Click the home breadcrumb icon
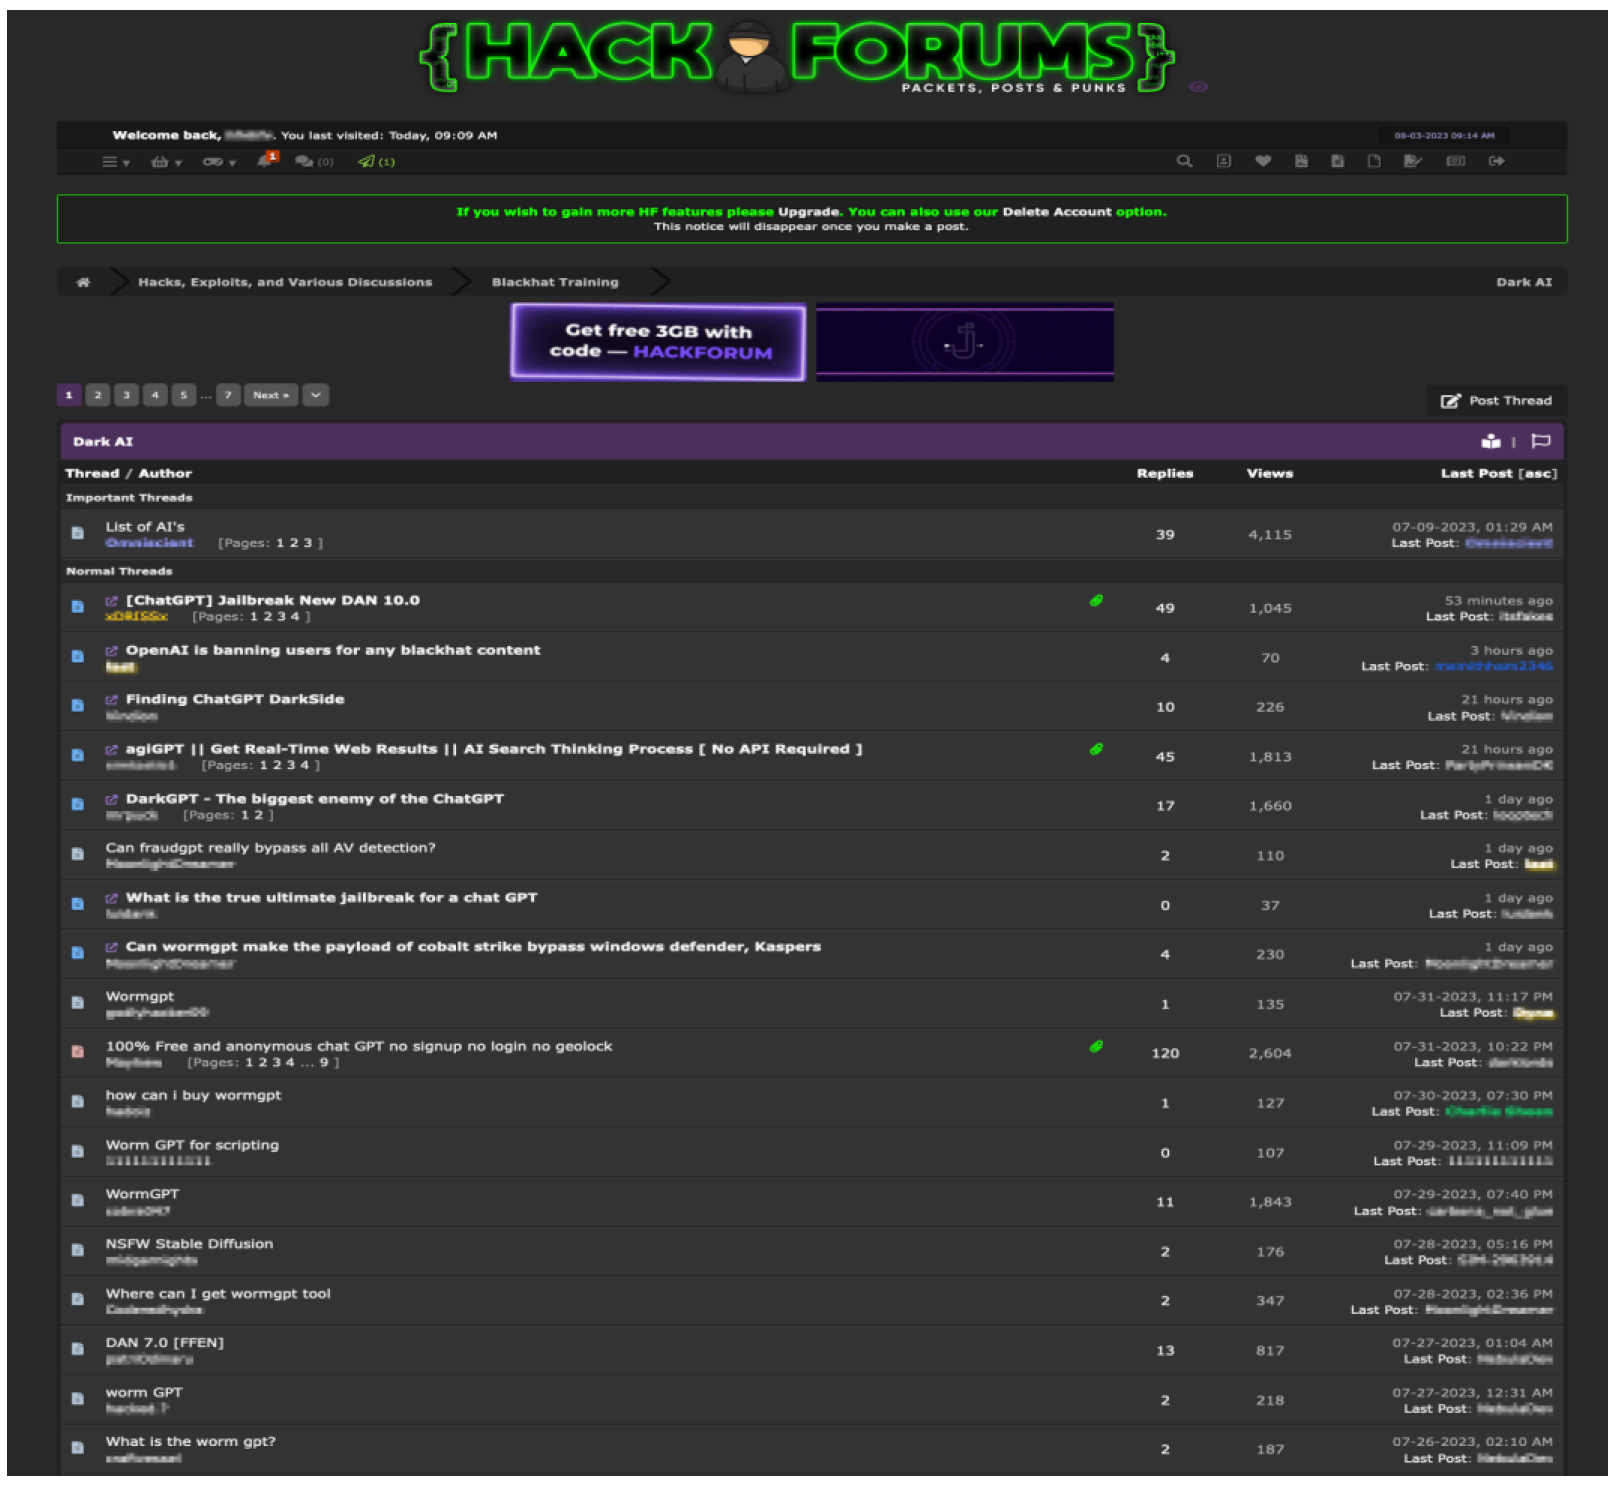Screen dimensions: 1618x1485 pyautogui.click(x=83, y=282)
